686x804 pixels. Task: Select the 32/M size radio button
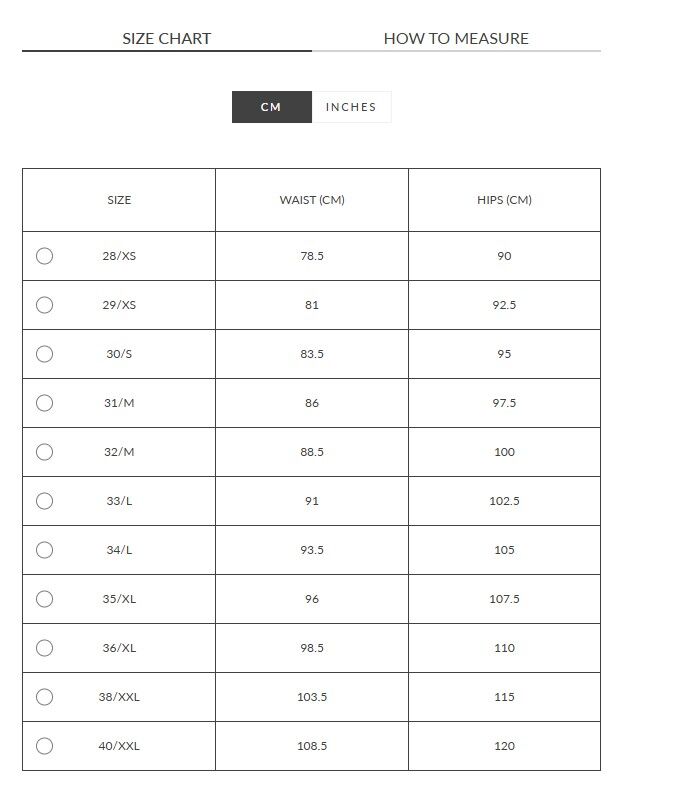pos(45,452)
